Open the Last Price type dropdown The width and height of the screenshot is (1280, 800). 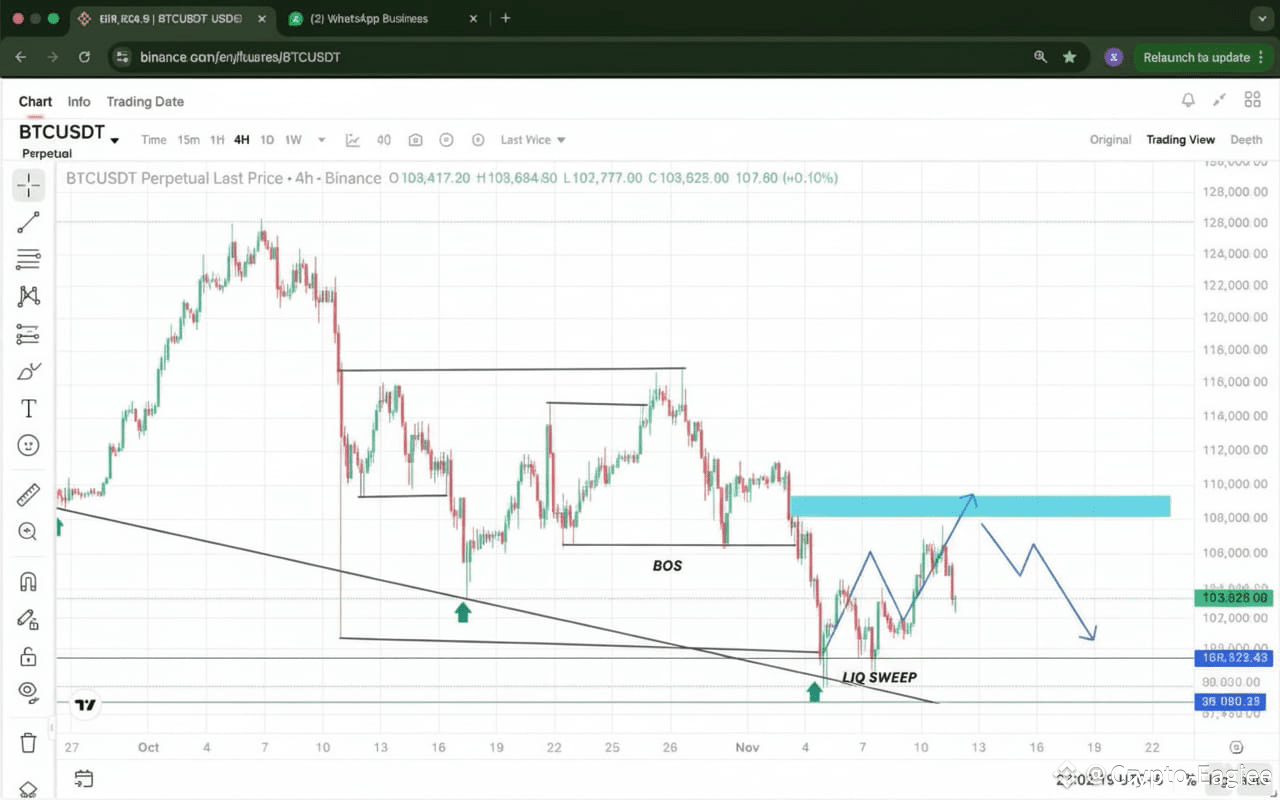533,140
